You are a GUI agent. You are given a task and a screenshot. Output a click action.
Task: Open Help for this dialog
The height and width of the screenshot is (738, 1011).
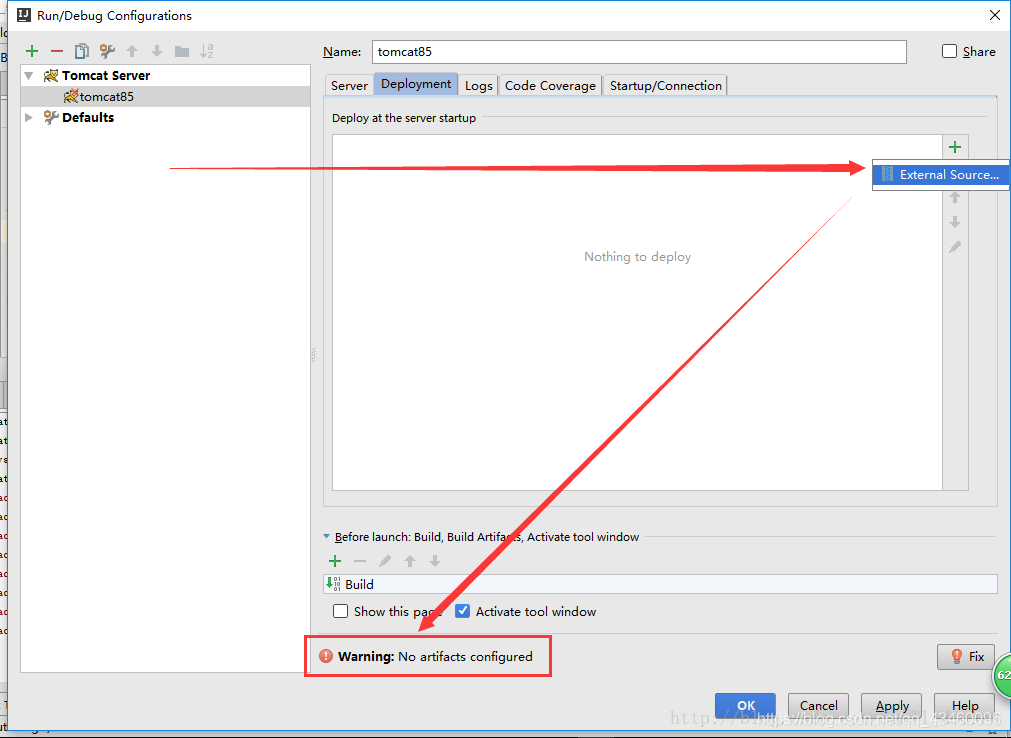[965, 705]
